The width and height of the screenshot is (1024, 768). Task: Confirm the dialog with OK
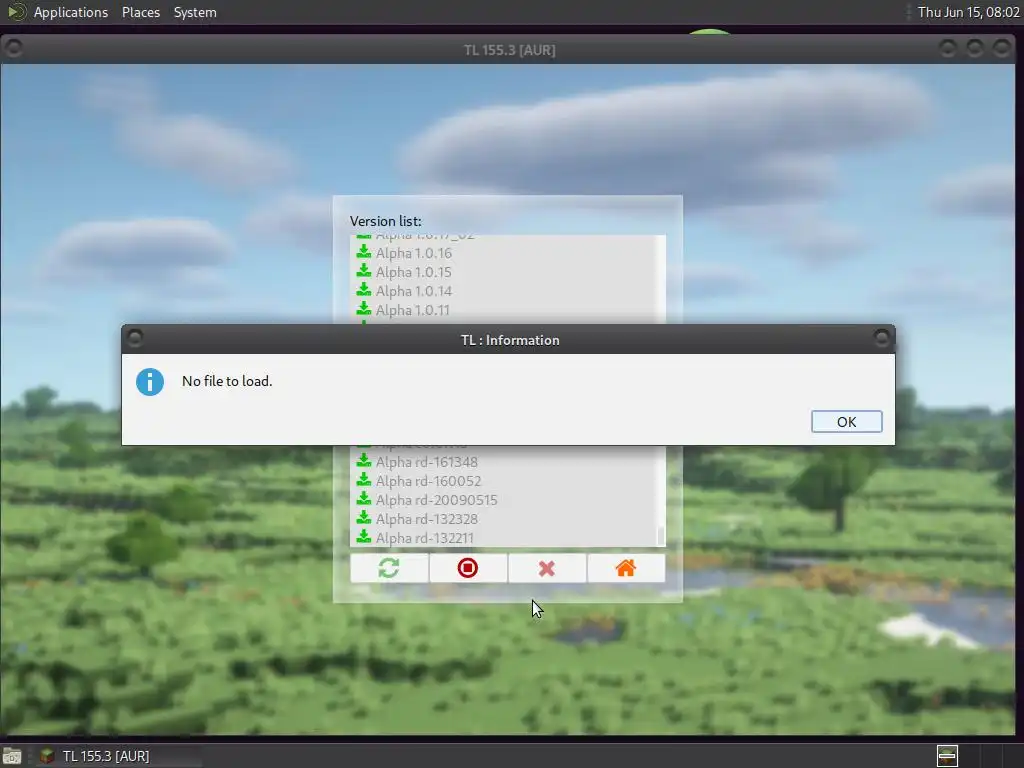846,421
